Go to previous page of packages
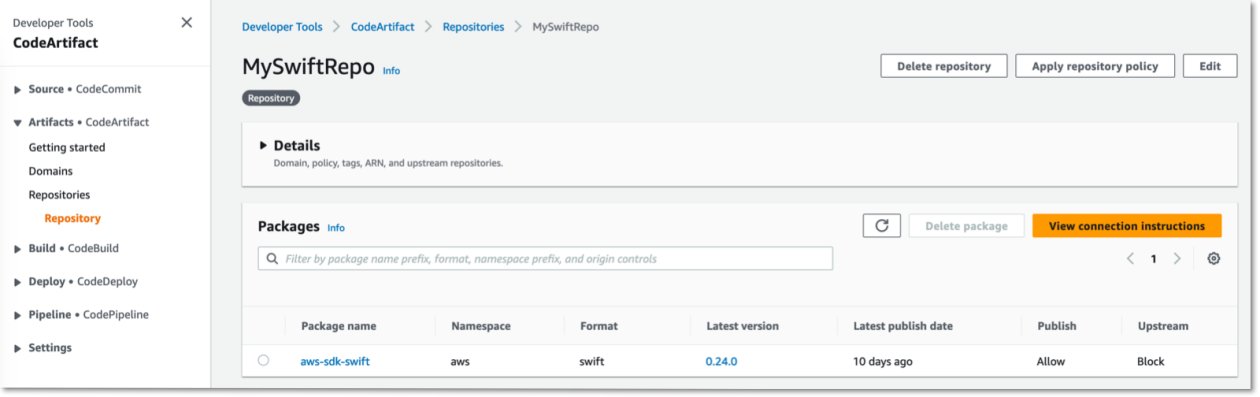This screenshot has height=397, width=1260. click(x=1130, y=258)
